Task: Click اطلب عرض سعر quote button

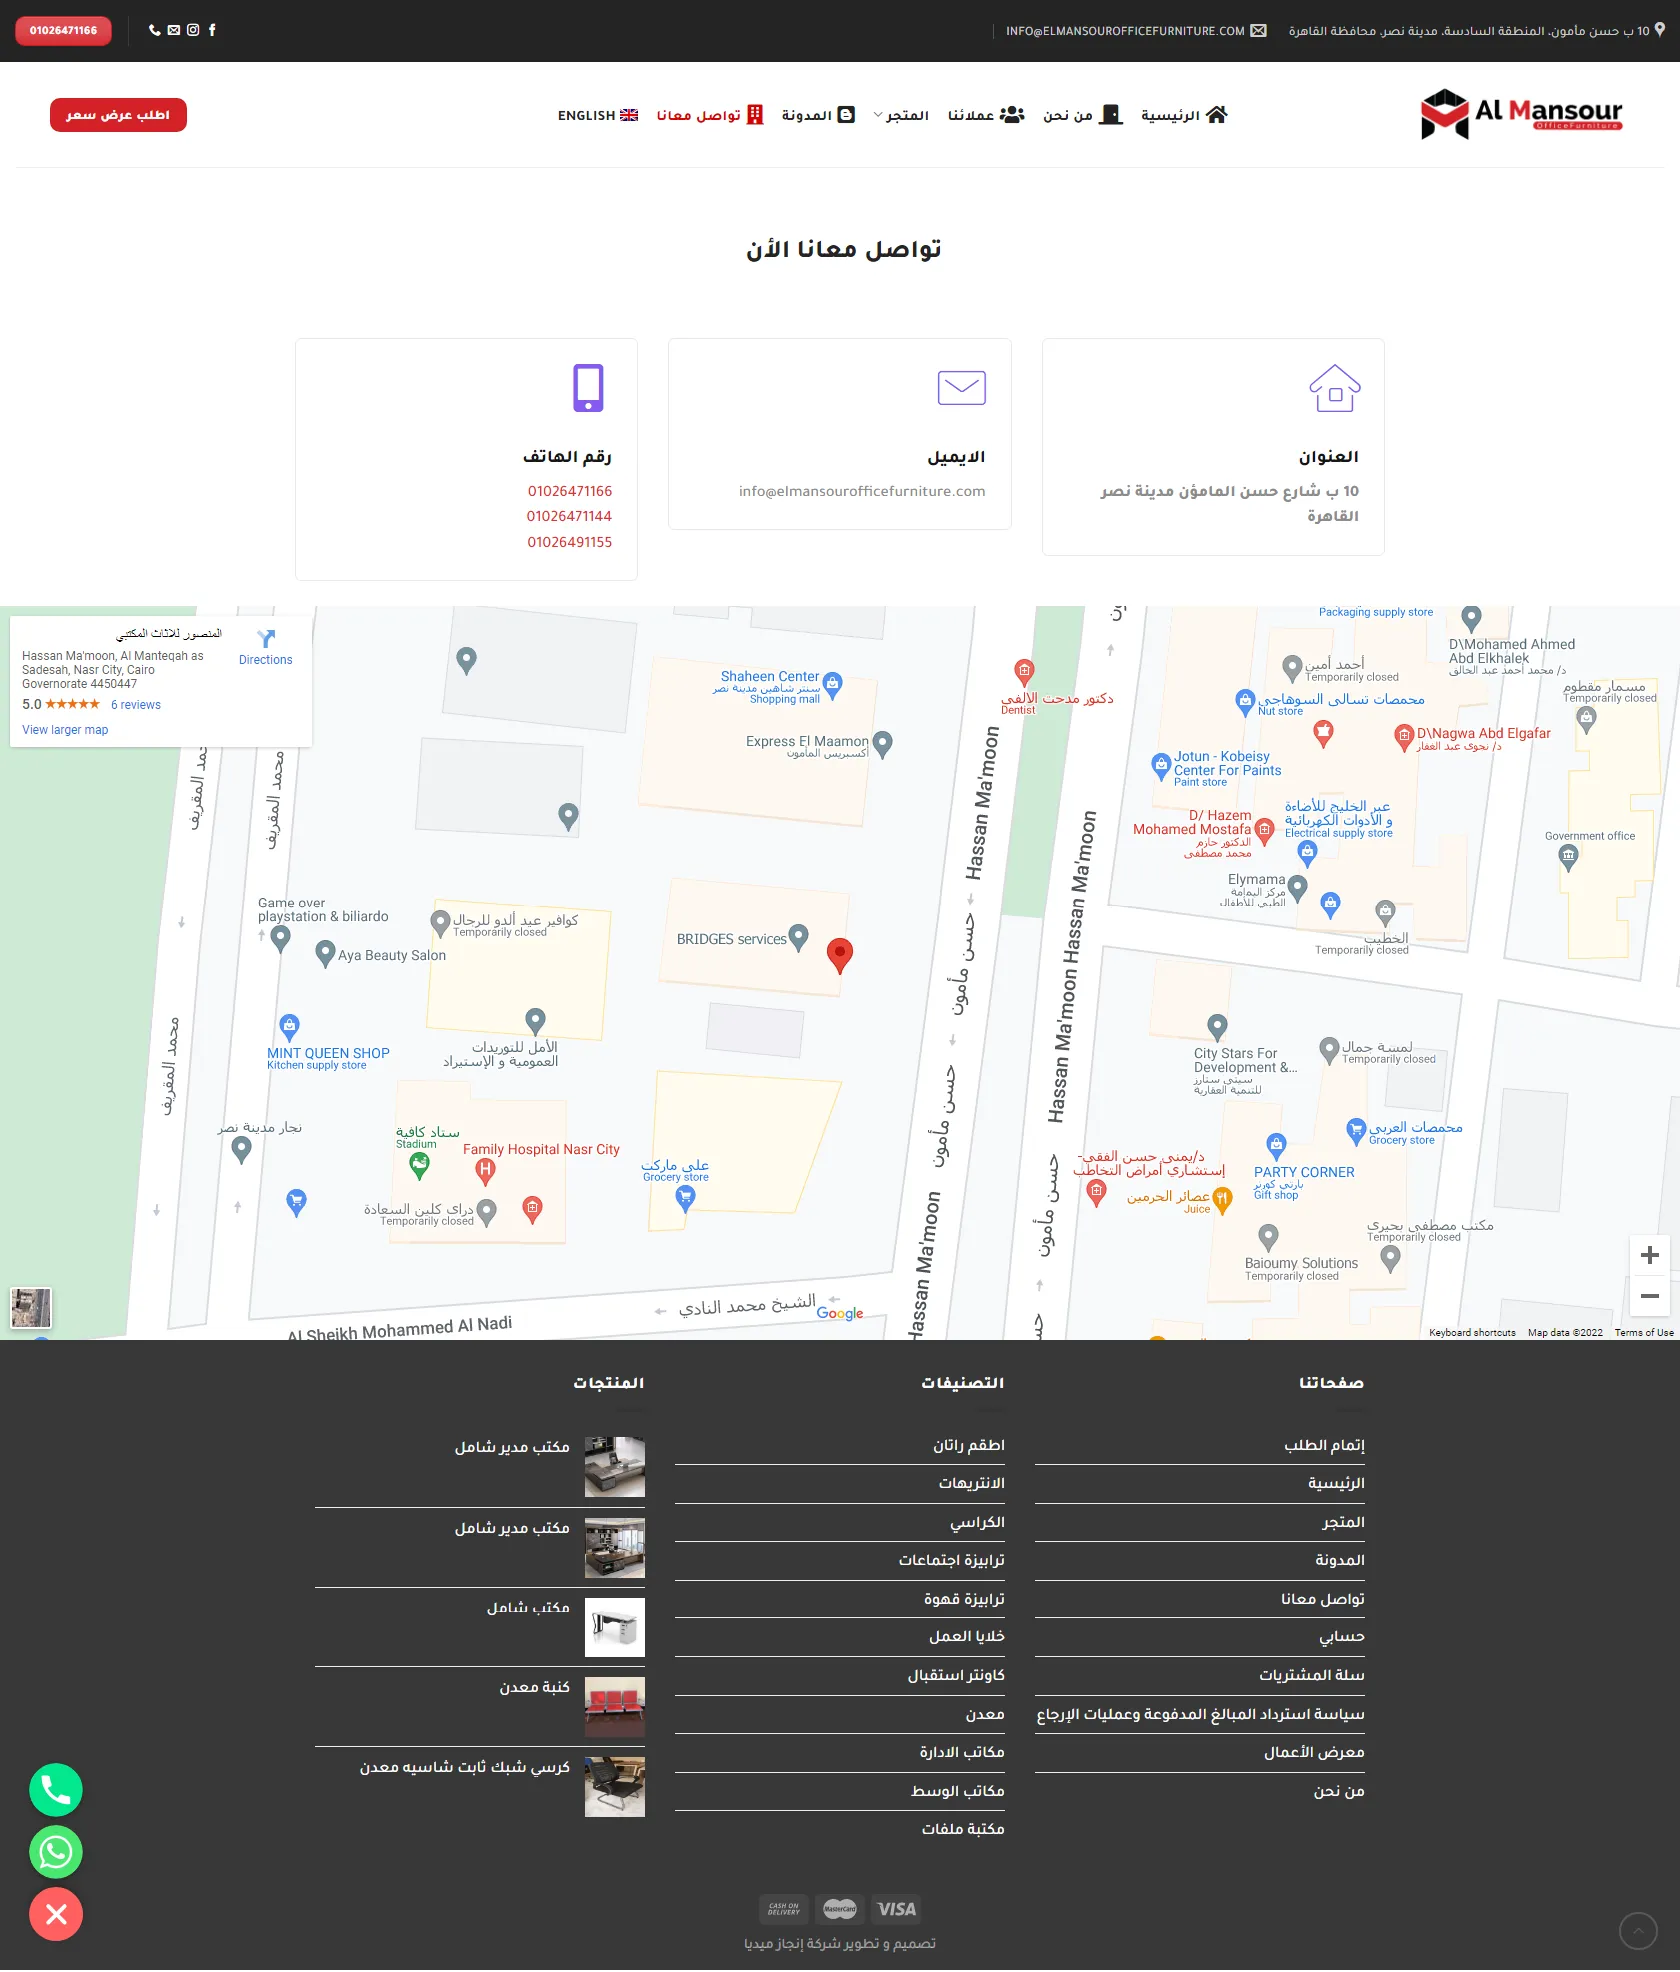Action: [x=118, y=115]
